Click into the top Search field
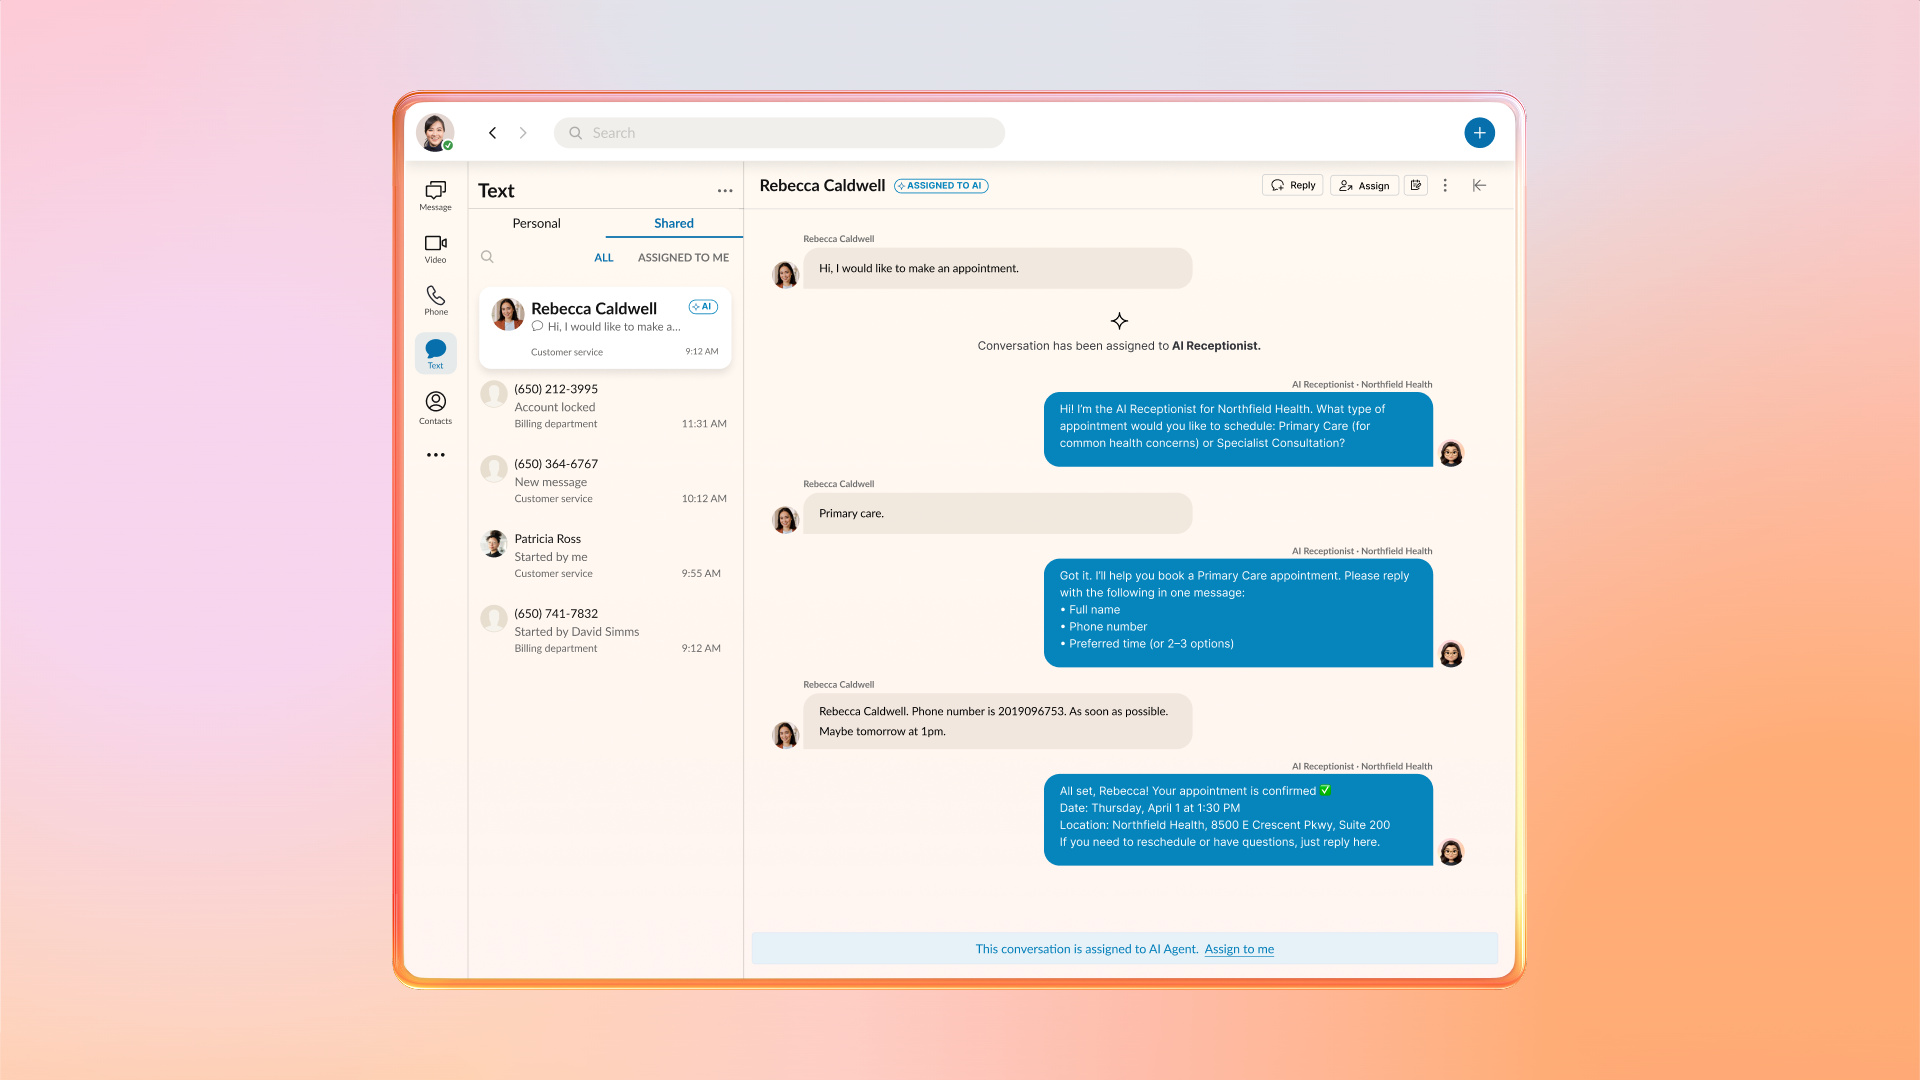The image size is (1920, 1080). pos(780,133)
